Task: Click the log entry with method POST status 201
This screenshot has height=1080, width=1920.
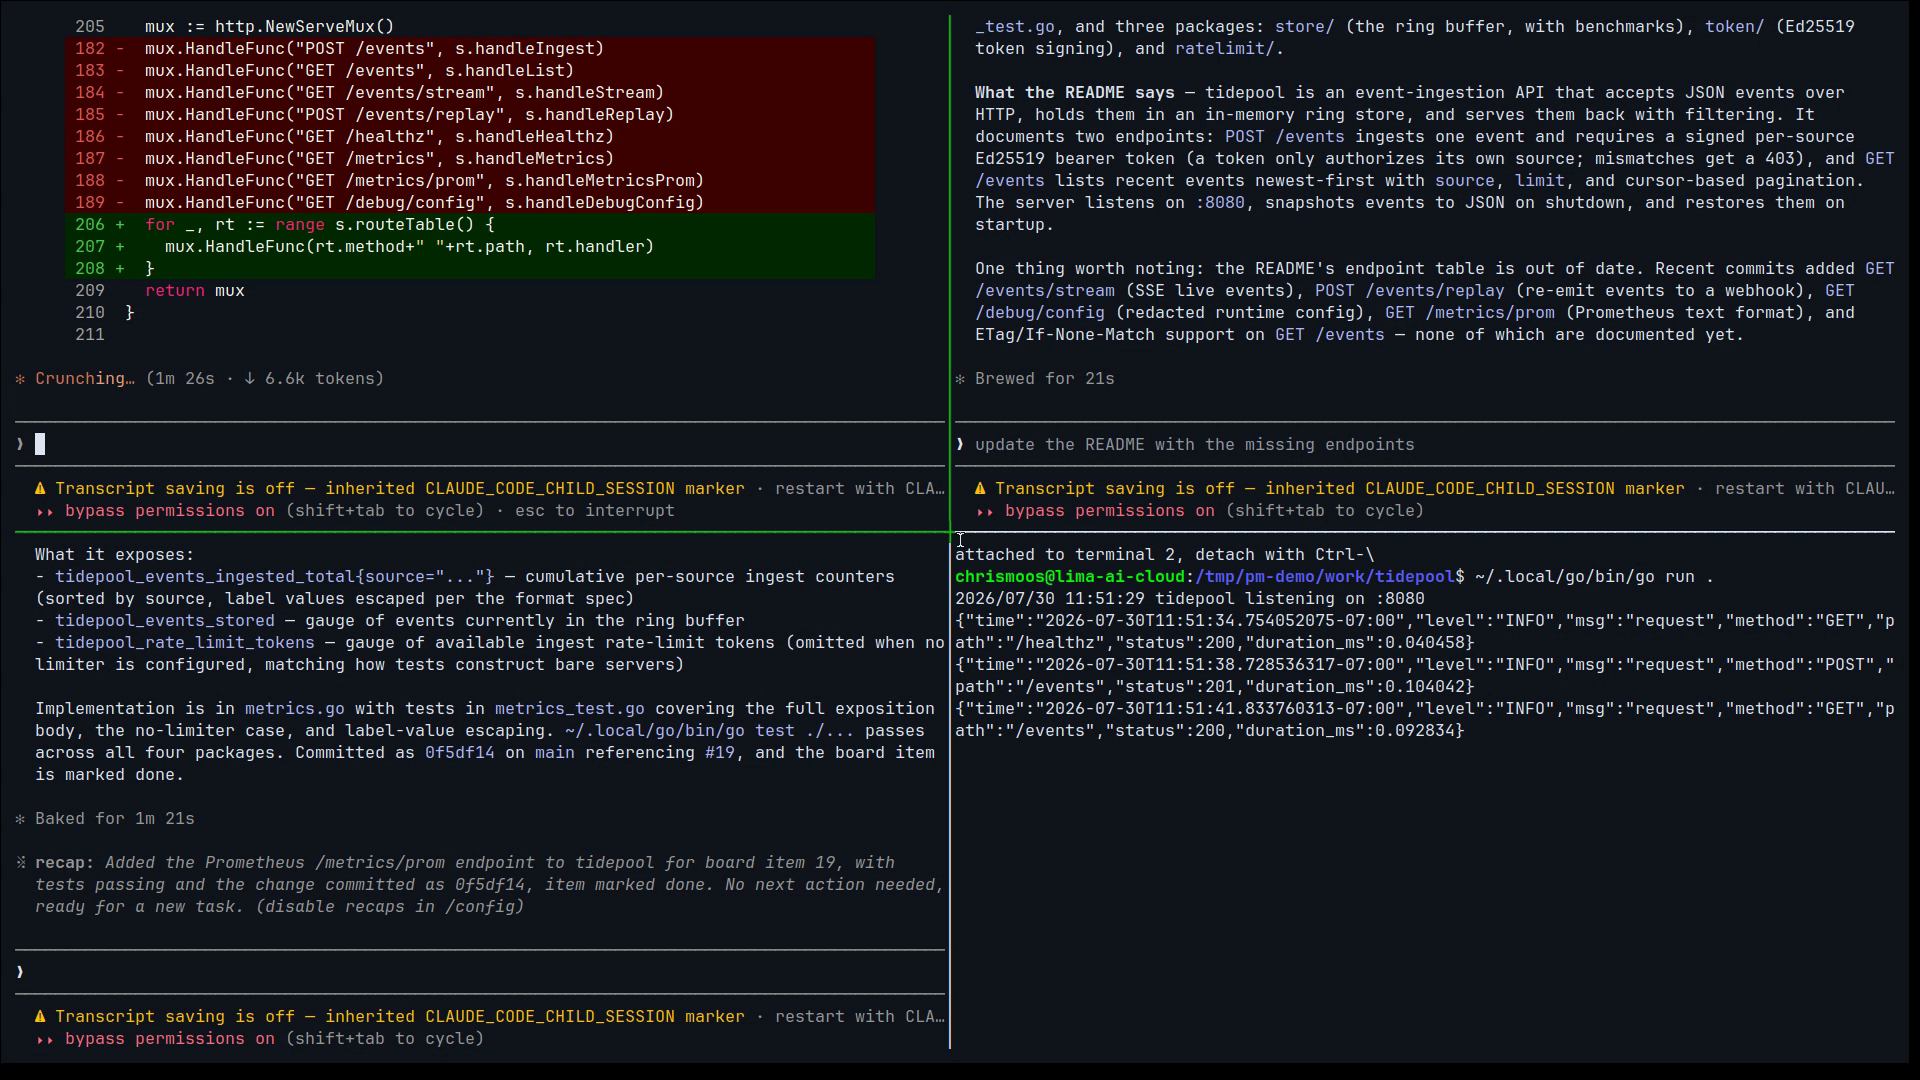Action: click(1425, 676)
